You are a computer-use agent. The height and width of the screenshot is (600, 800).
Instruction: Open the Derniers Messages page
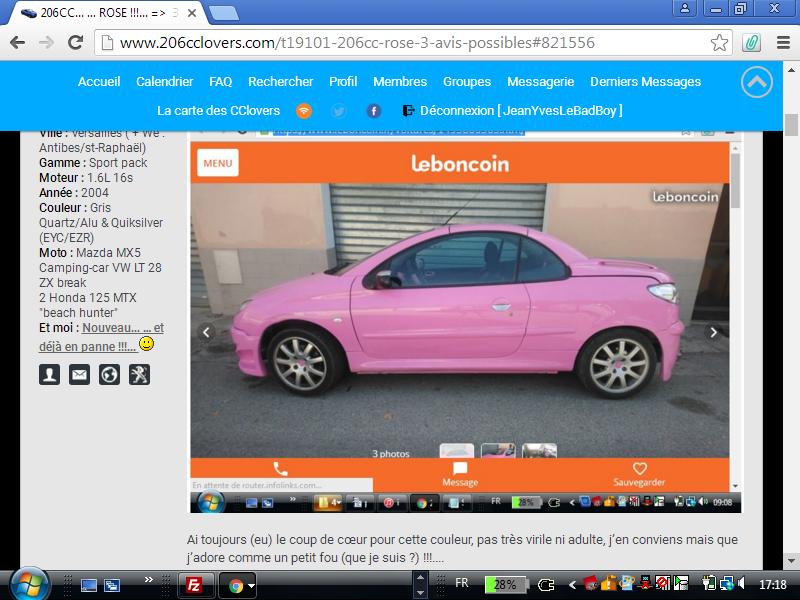645,82
